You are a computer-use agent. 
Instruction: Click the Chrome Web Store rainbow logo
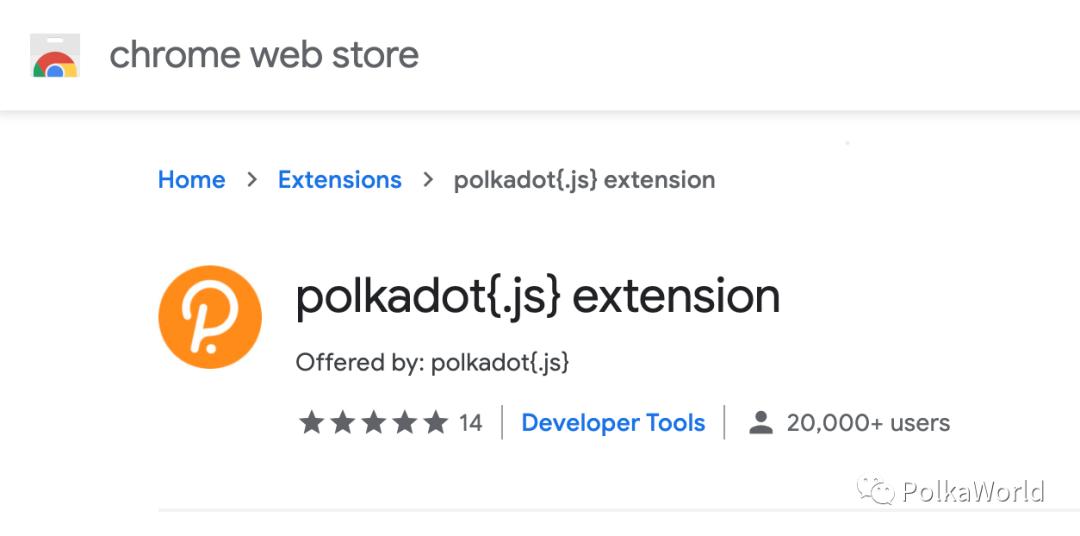click(x=55, y=56)
